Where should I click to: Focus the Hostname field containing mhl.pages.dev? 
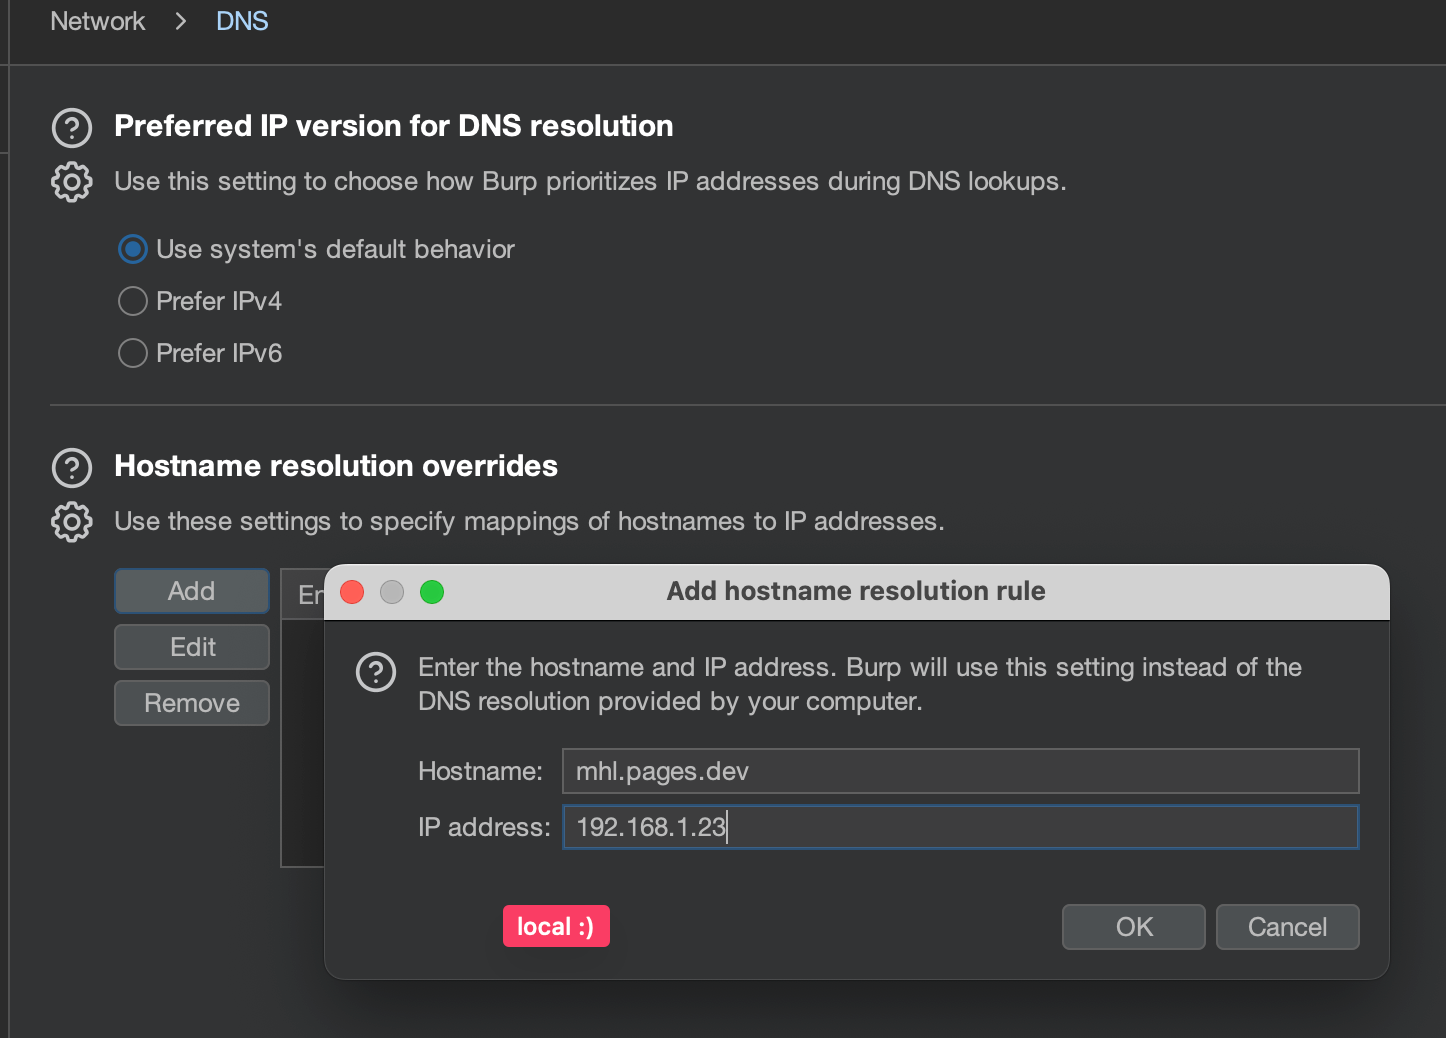pyautogui.click(x=961, y=771)
